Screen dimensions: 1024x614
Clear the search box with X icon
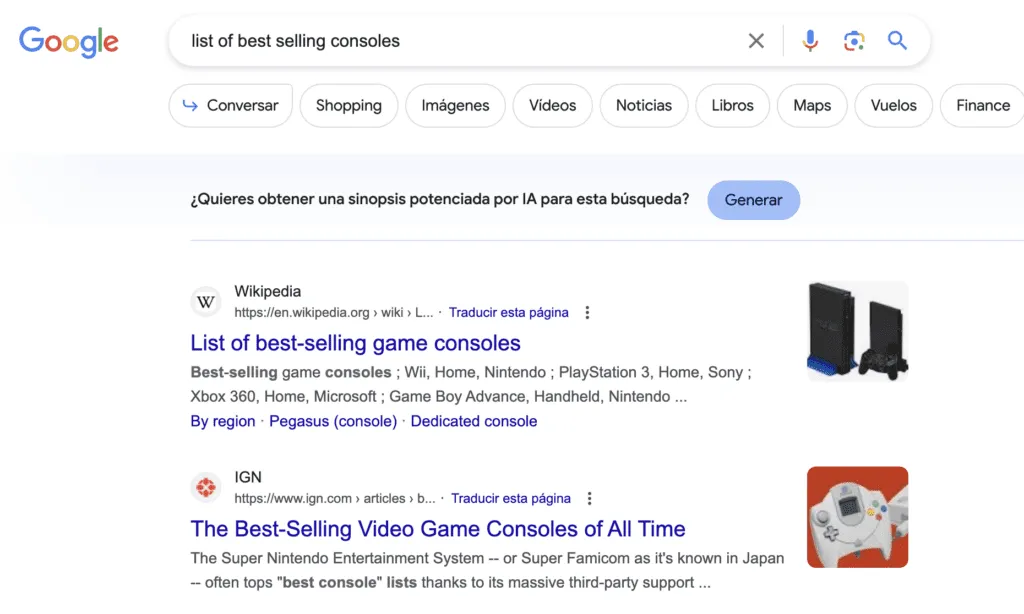click(x=756, y=40)
